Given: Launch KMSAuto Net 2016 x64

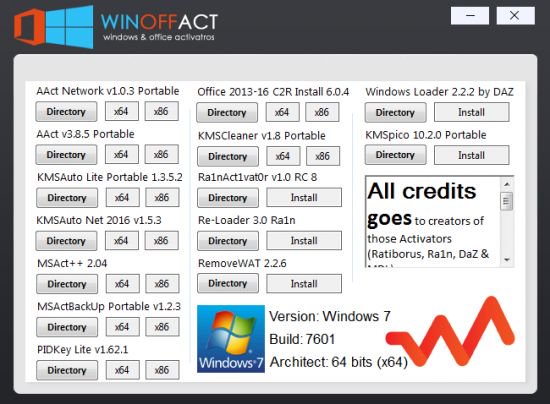Looking at the screenshot, I should coord(121,241).
